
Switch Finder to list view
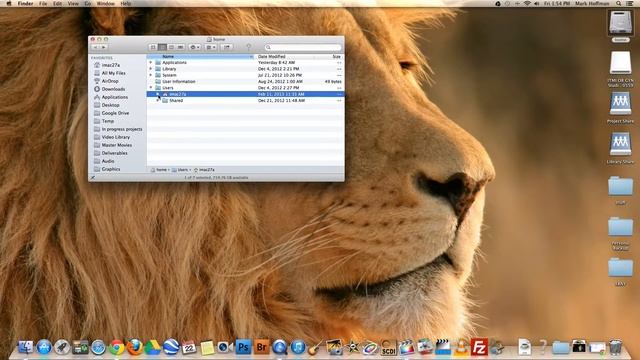[162, 47]
